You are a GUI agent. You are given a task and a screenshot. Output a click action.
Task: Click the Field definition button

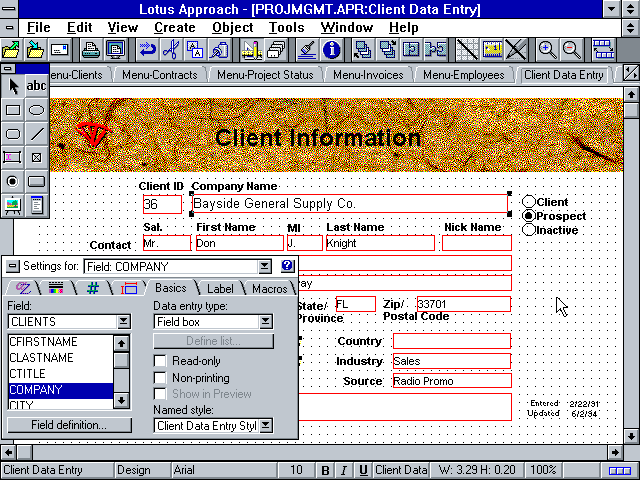(69, 425)
